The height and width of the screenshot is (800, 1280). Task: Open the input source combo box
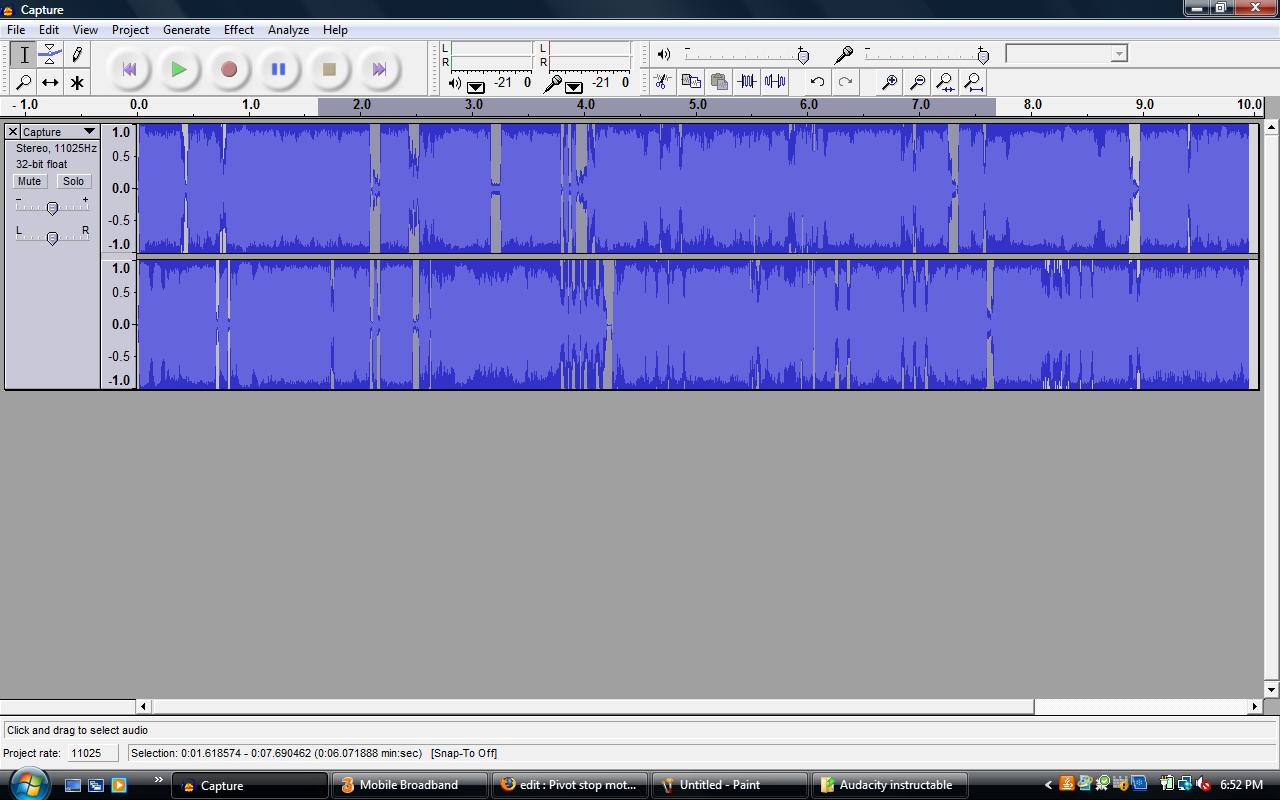point(1066,54)
